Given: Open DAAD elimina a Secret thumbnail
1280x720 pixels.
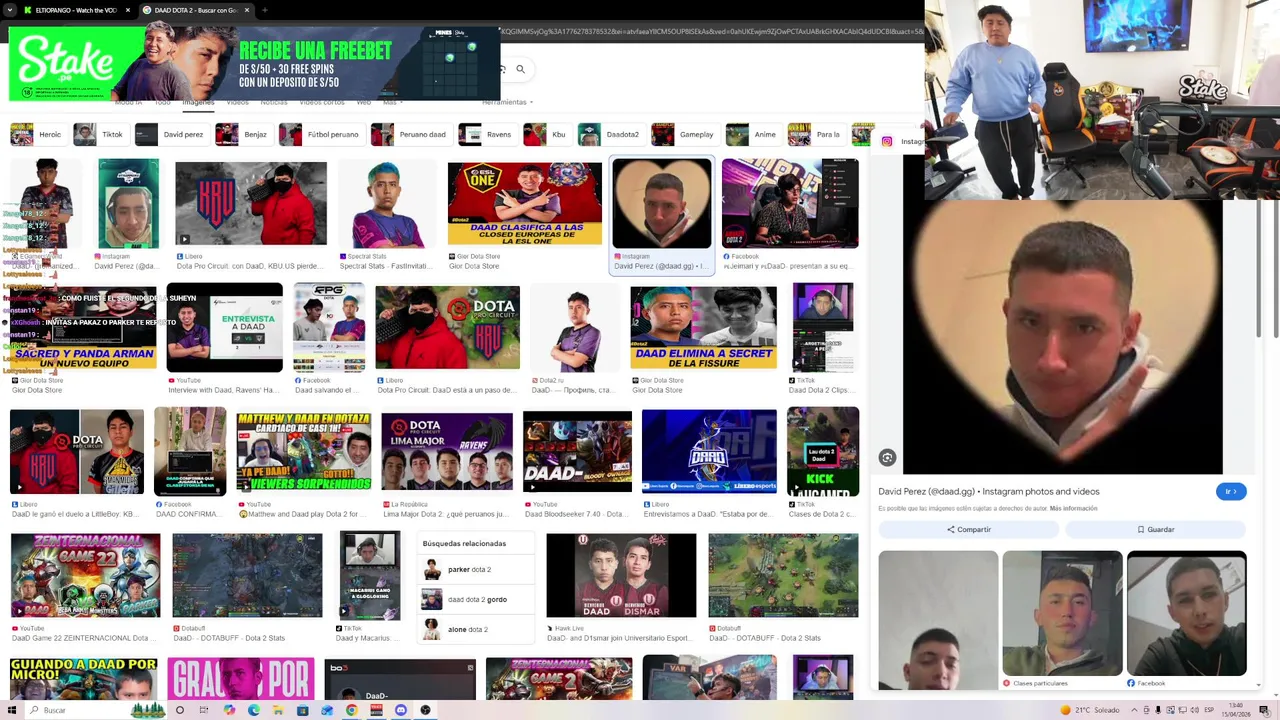Looking at the screenshot, I should (703, 328).
